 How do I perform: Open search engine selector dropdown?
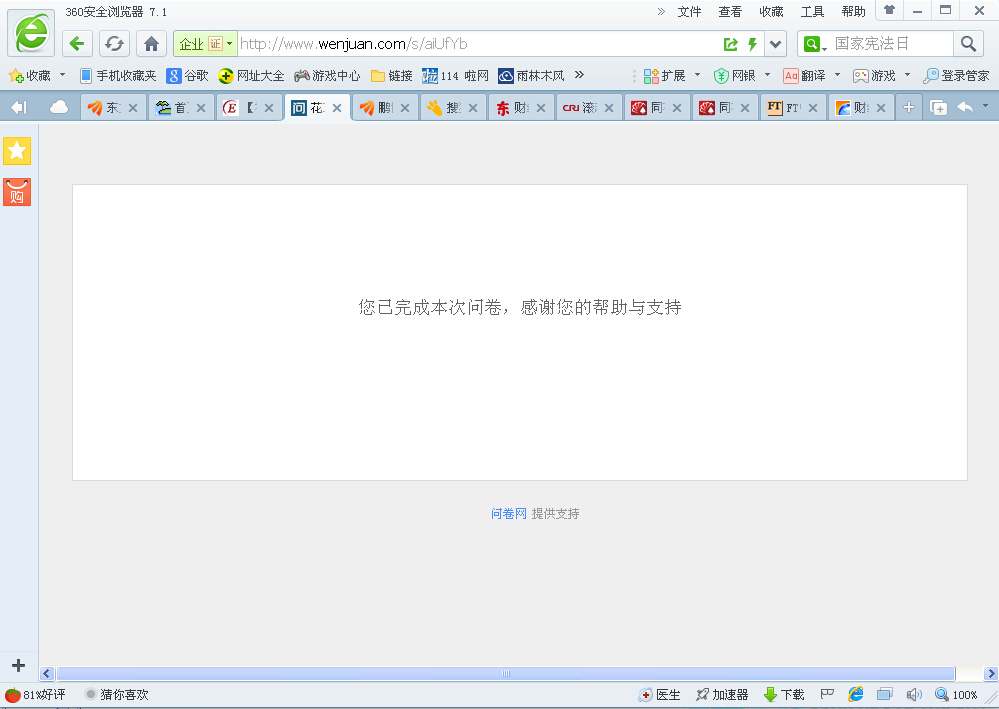[x=815, y=44]
